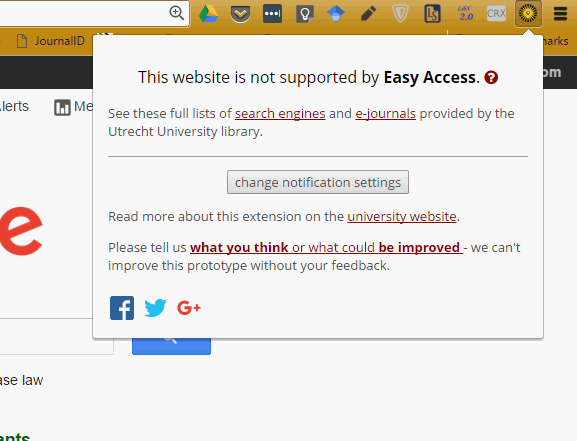Click the CRX extension icon
Screen dimensions: 577x441
click(x=496, y=14)
